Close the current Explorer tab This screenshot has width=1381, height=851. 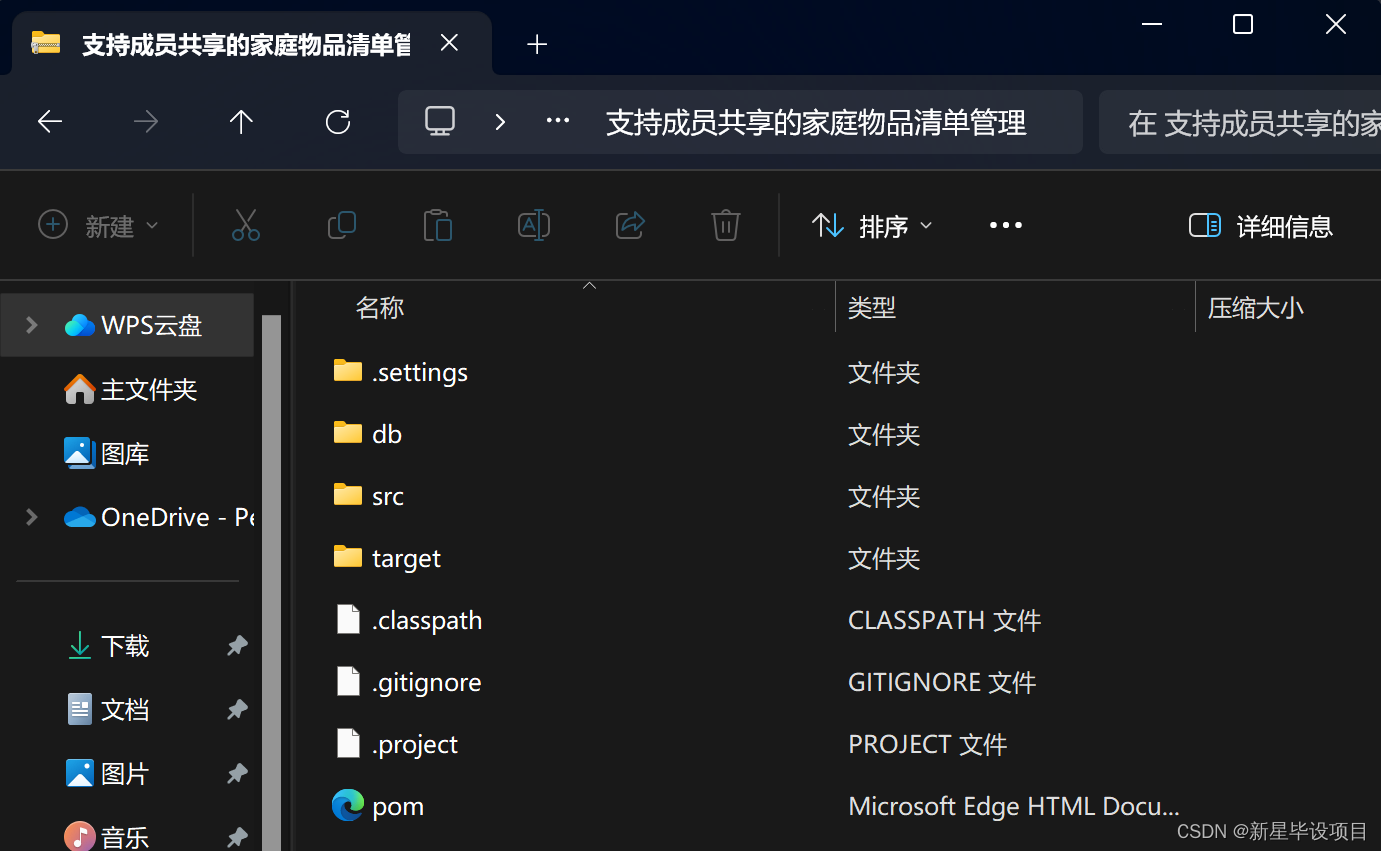click(450, 43)
